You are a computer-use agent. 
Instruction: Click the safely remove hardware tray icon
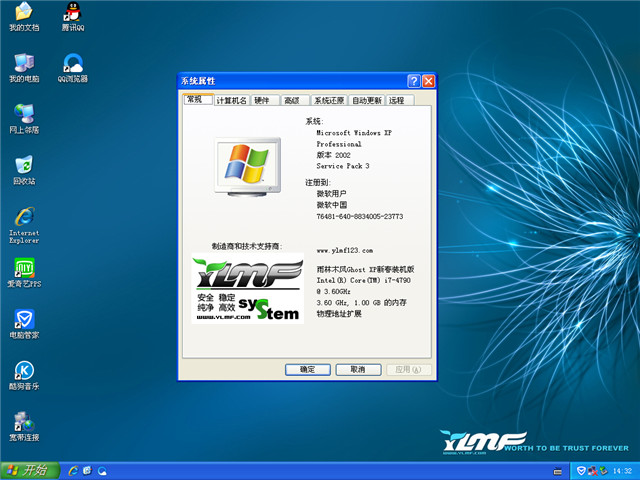tap(603, 471)
